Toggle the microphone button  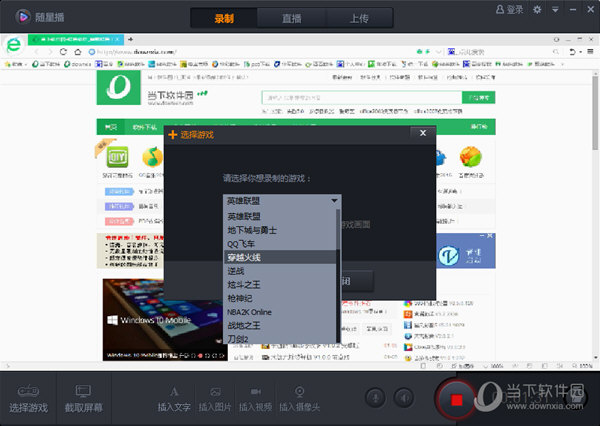pyautogui.click(x=376, y=398)
